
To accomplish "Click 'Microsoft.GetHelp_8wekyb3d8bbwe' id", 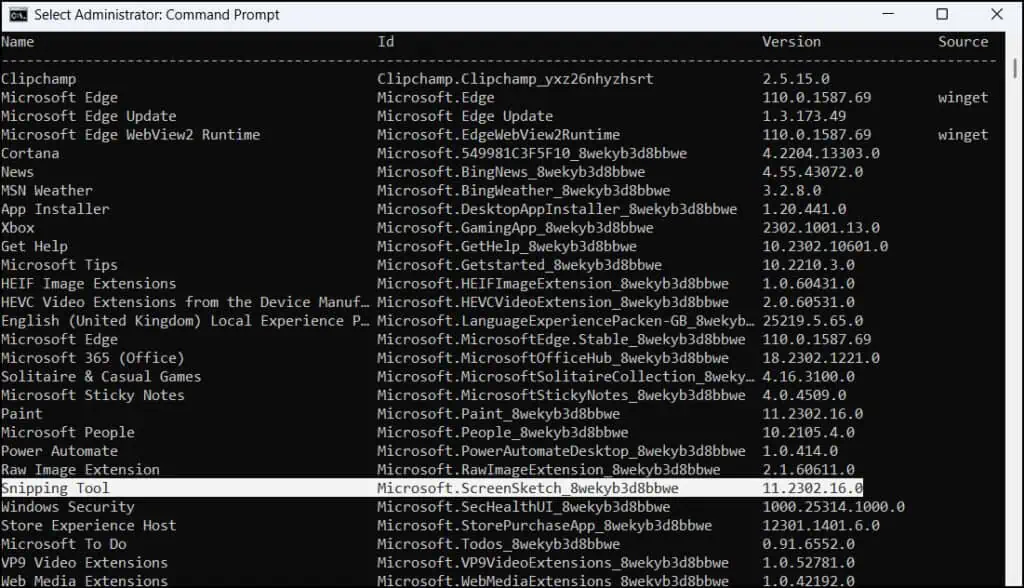I will click(507, 246).
